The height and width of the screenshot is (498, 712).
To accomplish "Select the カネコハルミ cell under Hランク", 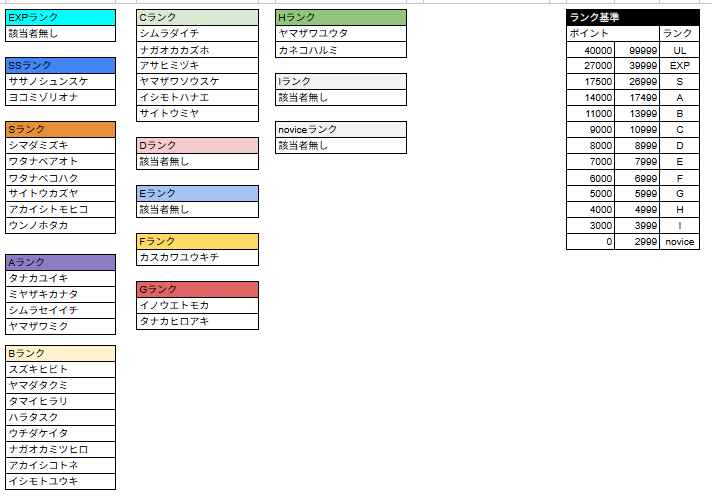I will [x=341, y=49].
